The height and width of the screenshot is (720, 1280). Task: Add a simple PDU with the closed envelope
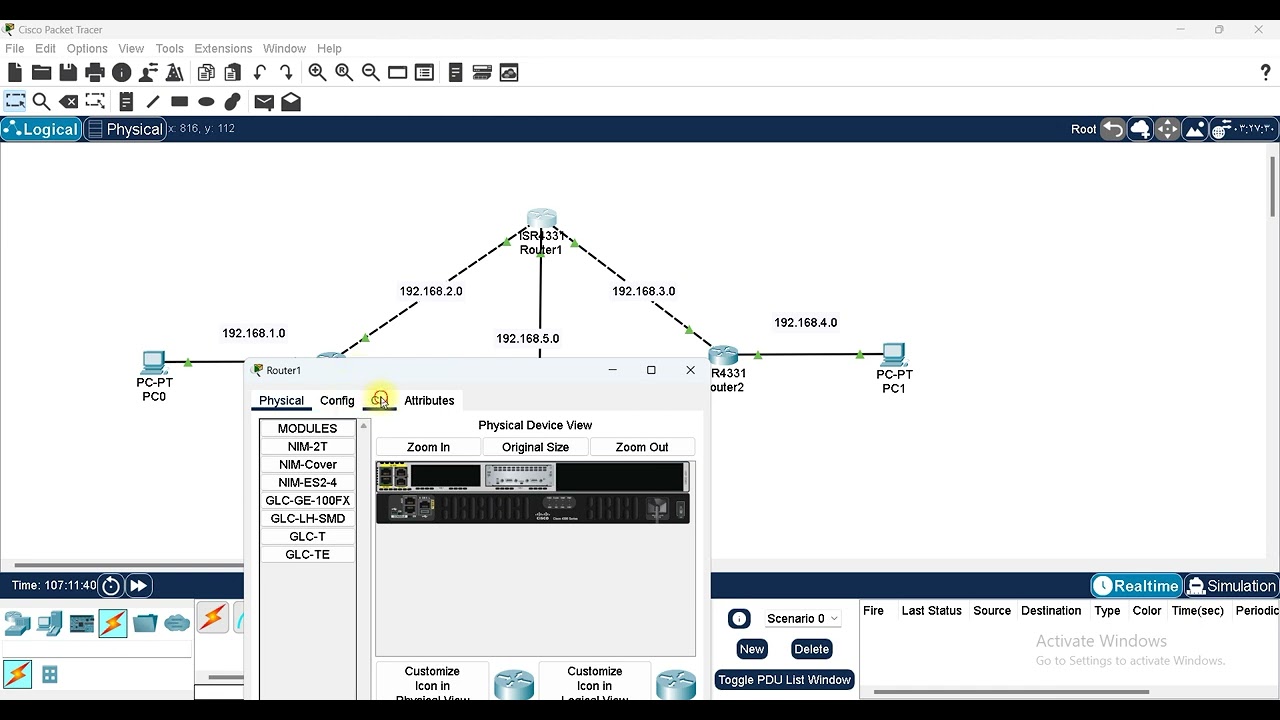click(264, 101)
